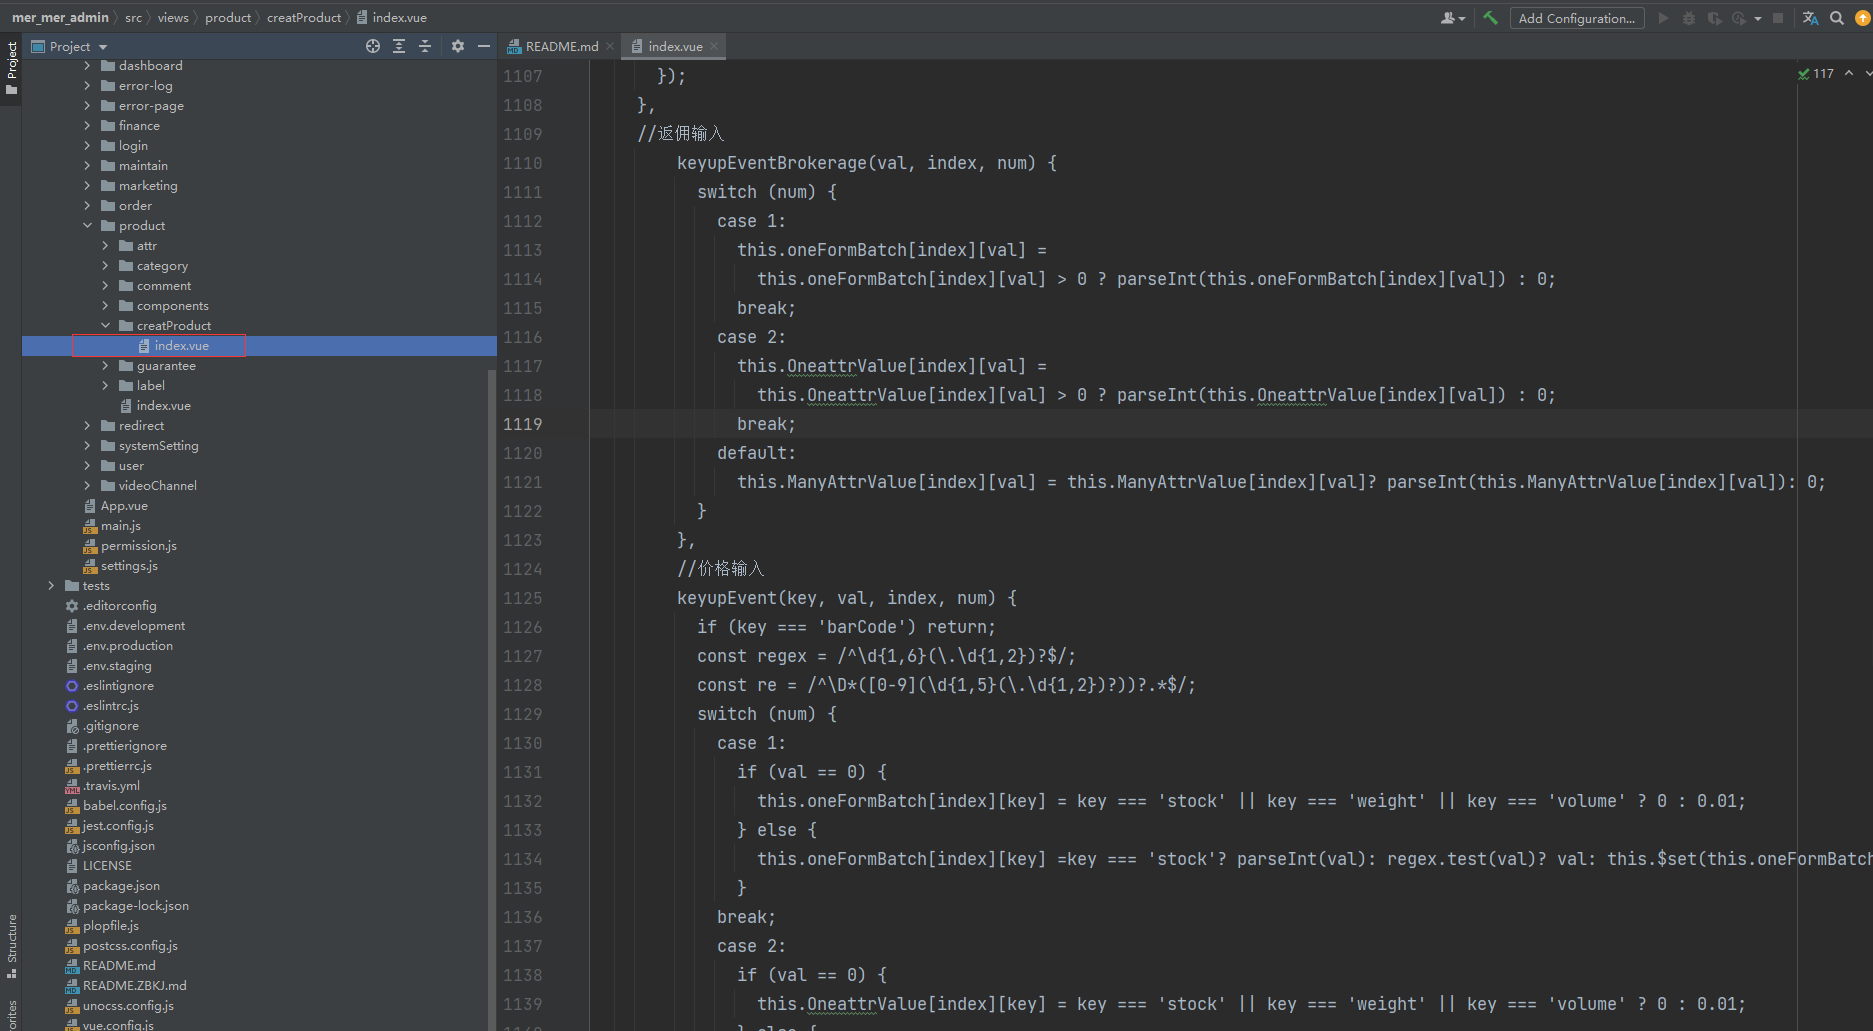Hide the Project panel with minus icon
The image size is (1873, 1031).
[484, 46]
